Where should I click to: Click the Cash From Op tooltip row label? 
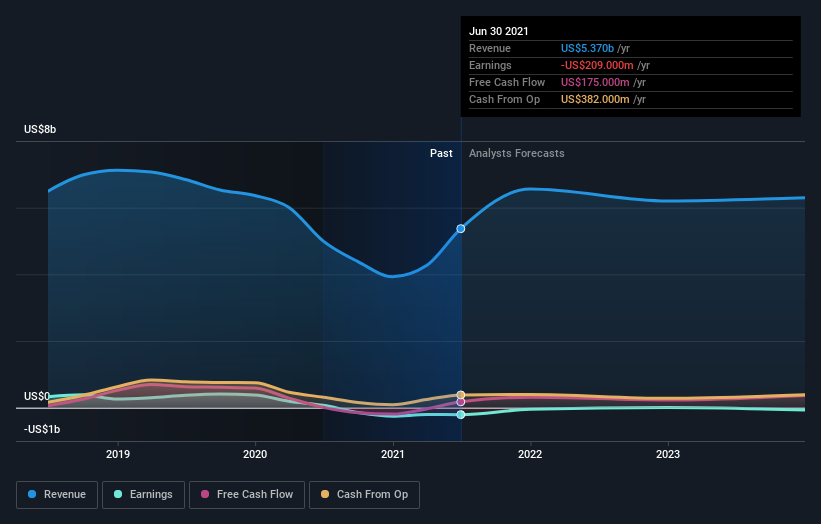click(504, 99)
